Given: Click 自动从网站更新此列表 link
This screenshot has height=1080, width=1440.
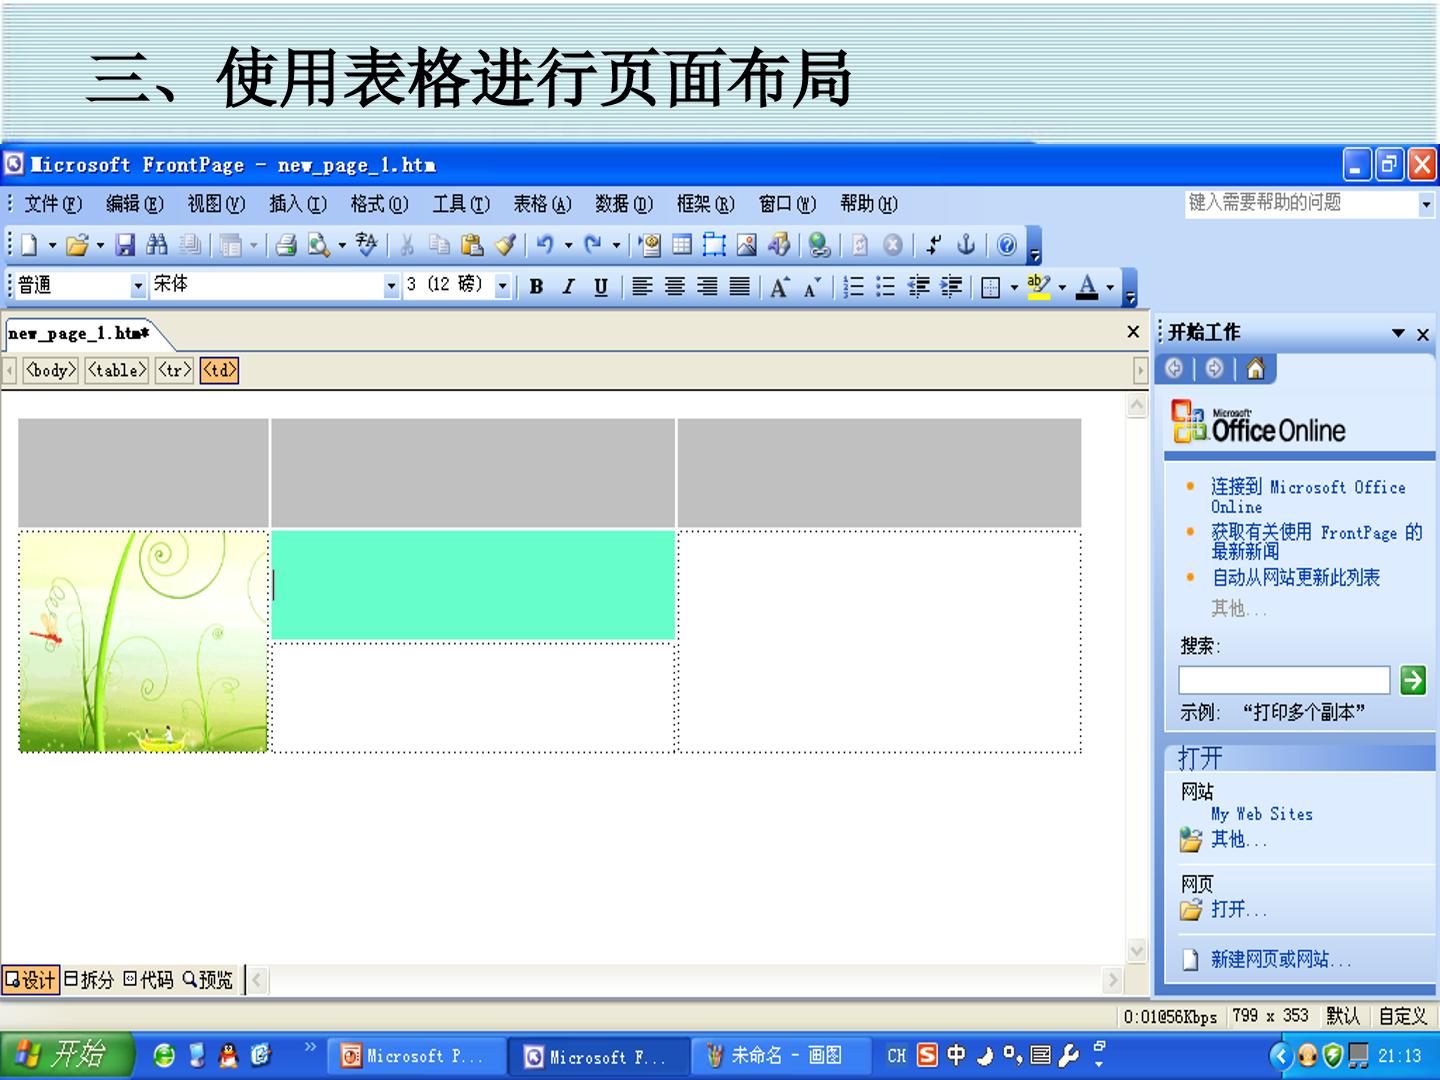Looking at the screenshot, I should point(1295,577).
